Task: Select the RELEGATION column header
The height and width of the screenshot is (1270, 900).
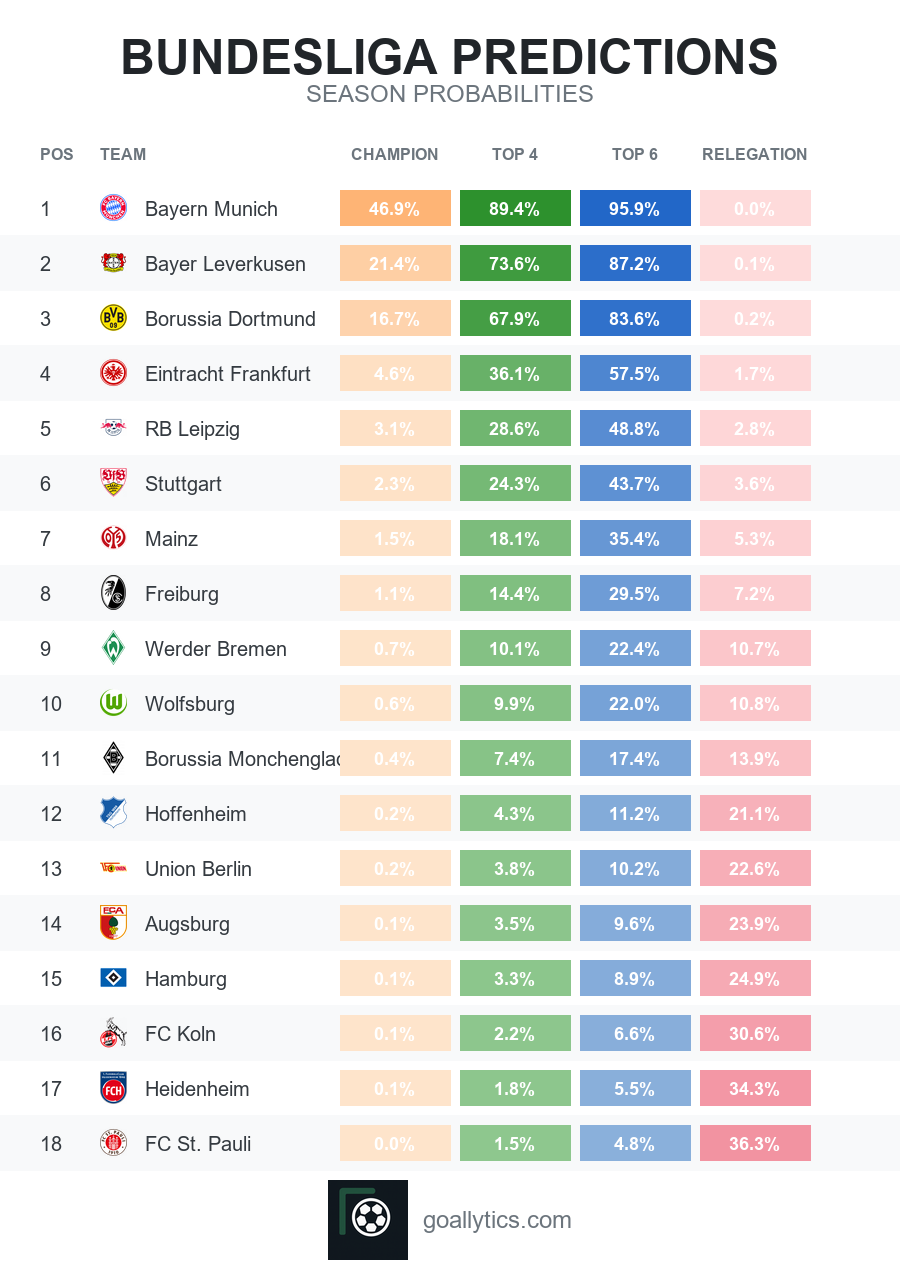Action: pos(755,154)
